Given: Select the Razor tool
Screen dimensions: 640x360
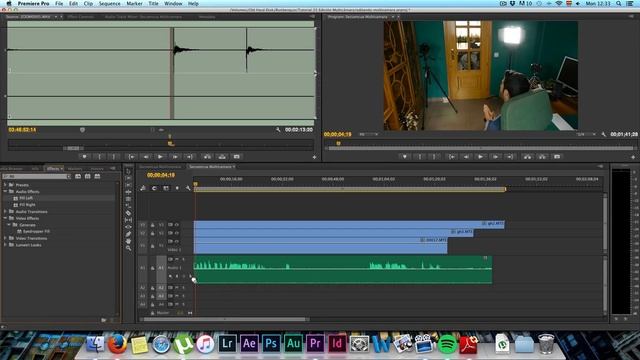Looking at the screenshot, I should pos(129,213).
